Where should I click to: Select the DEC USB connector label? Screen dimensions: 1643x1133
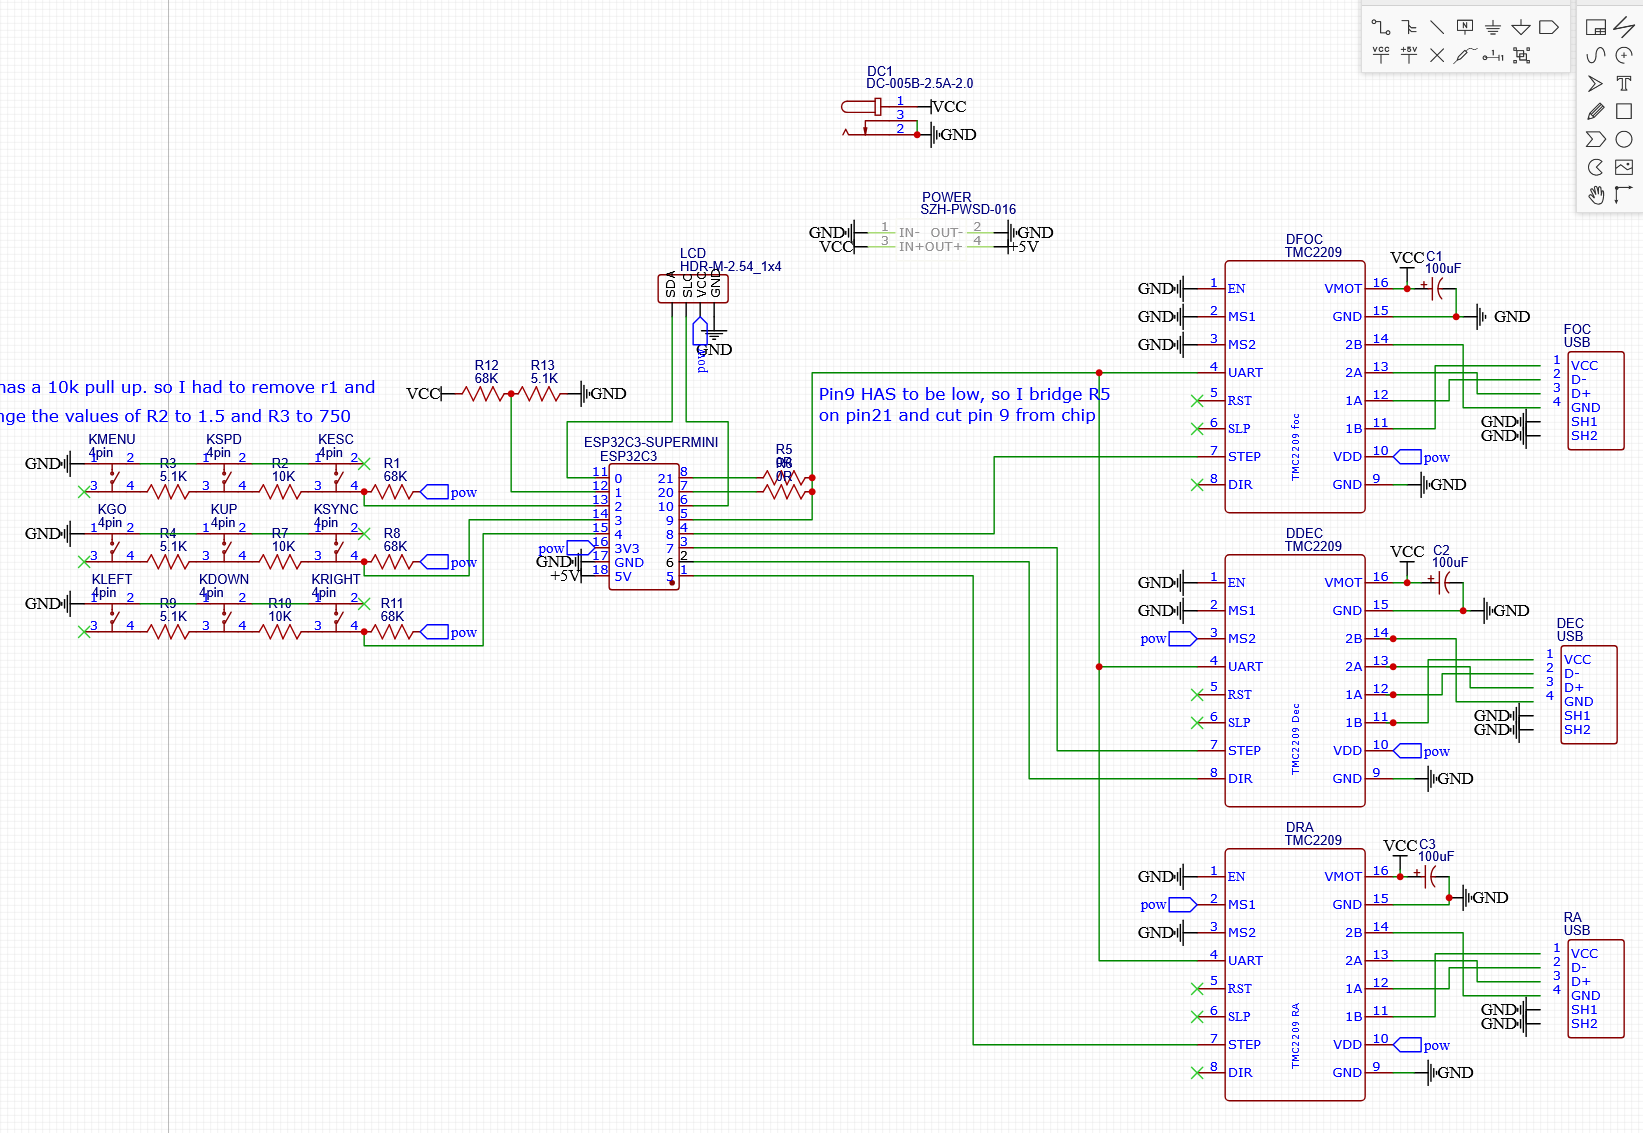pos(1570,630)
